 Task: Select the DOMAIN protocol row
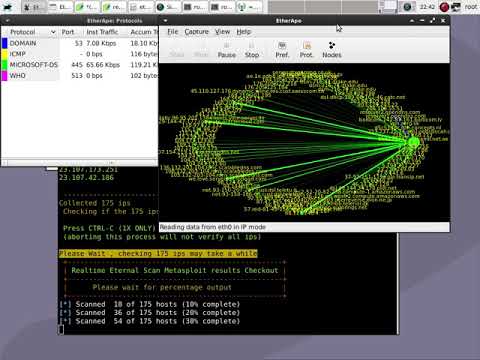click(x=80, y=43)
